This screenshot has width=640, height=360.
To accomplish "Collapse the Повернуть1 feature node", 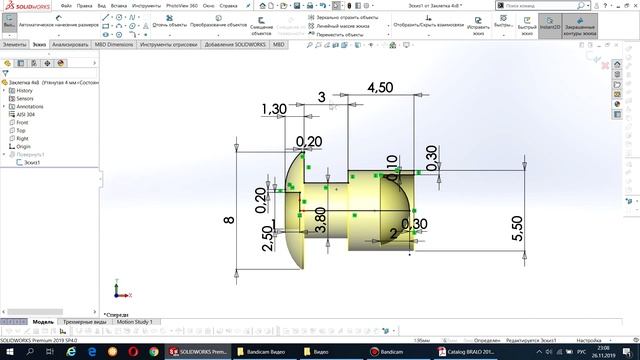I will click(x=4, y=154).
